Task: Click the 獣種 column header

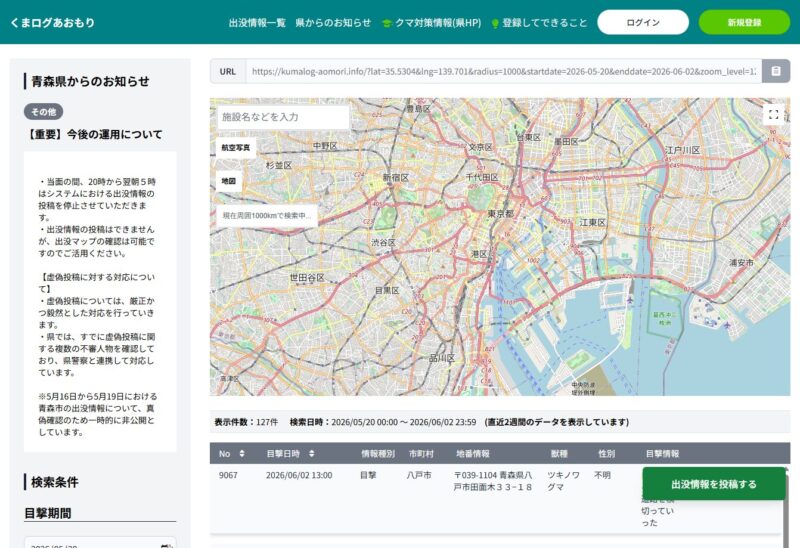Action: point(559,454)
